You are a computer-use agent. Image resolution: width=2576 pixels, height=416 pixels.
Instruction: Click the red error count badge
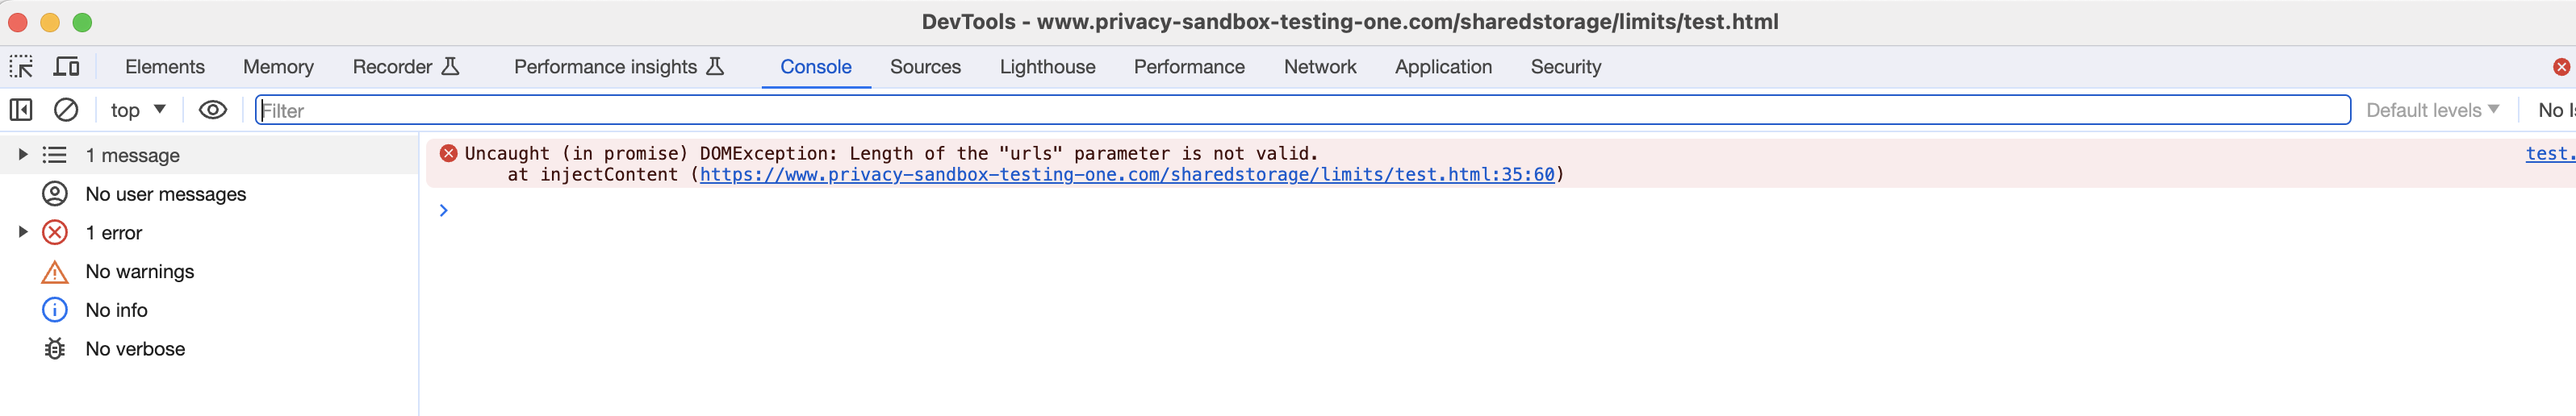(x=2561, y=67)
